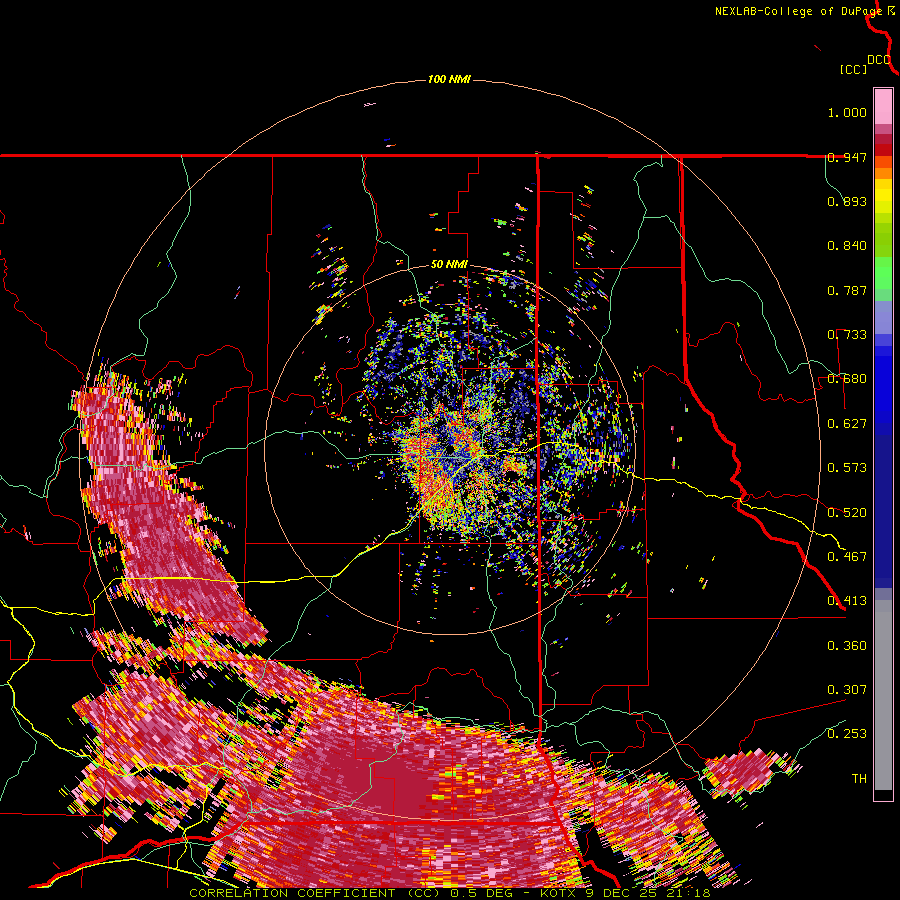Pick the yellow segment of color bar
900x900 pixels.
click(x=883, y=196)
